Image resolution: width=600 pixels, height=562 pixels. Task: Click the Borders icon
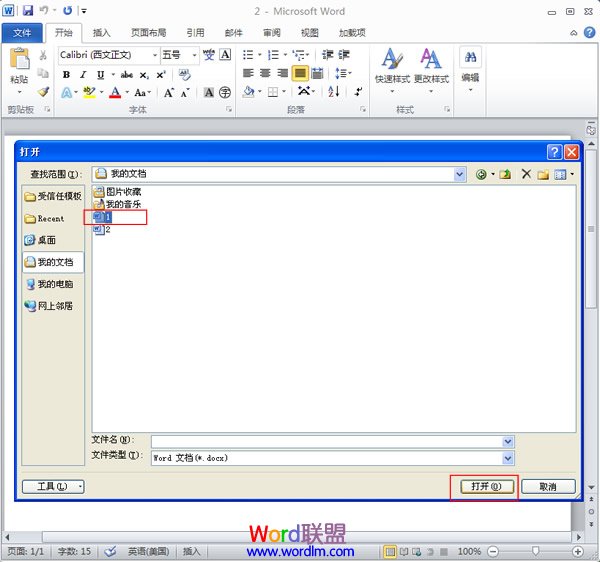pos(273,92)
